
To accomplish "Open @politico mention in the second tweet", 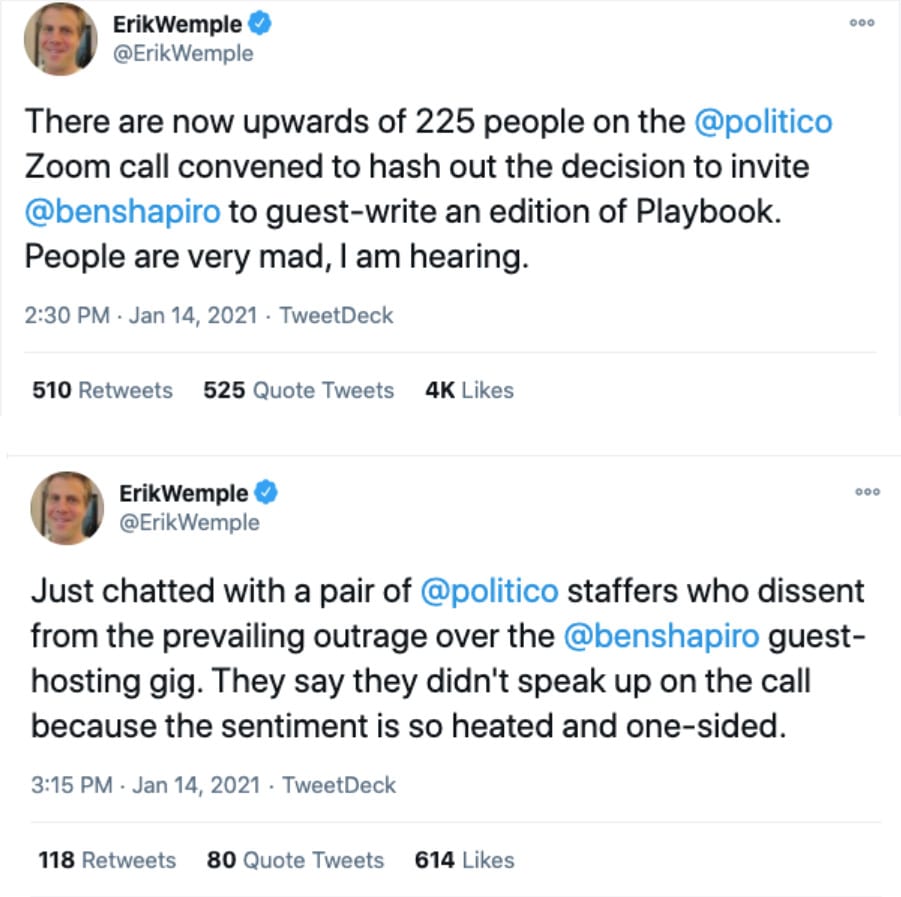I will [x=489, y=590].
